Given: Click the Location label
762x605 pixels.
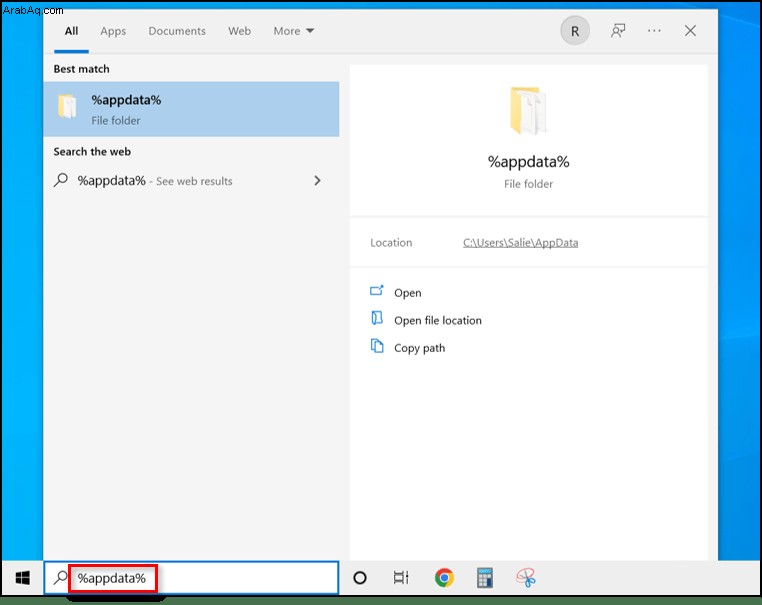Looking at the screenshot, I should pyautogui.click(x=391, y=242).
